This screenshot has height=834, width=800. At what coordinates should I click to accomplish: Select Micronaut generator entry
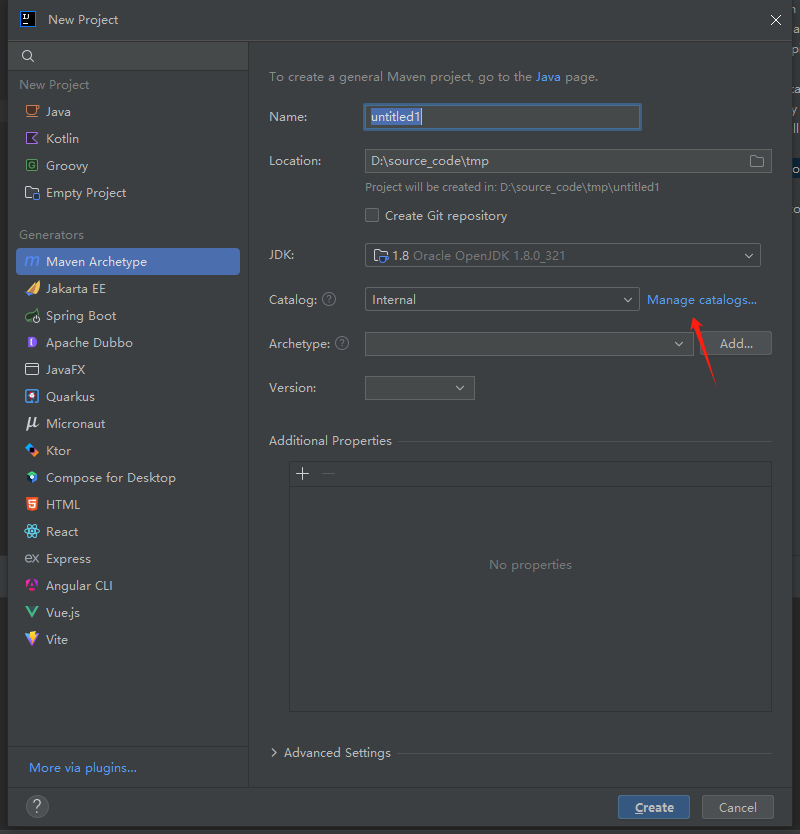[x=128, y=423]
